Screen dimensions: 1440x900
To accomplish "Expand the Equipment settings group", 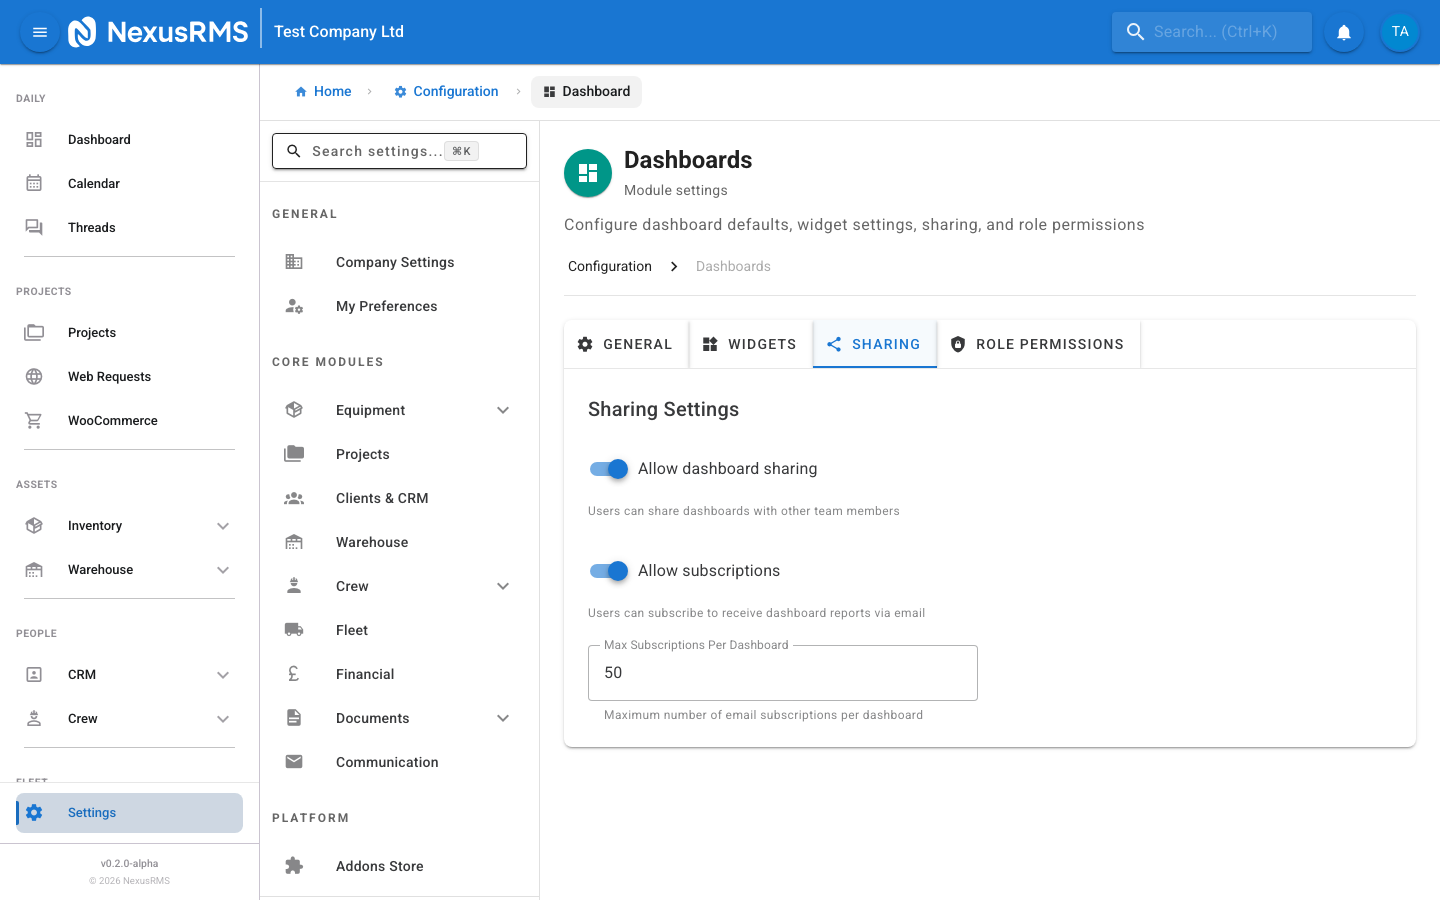I will [x=503, y=410].
